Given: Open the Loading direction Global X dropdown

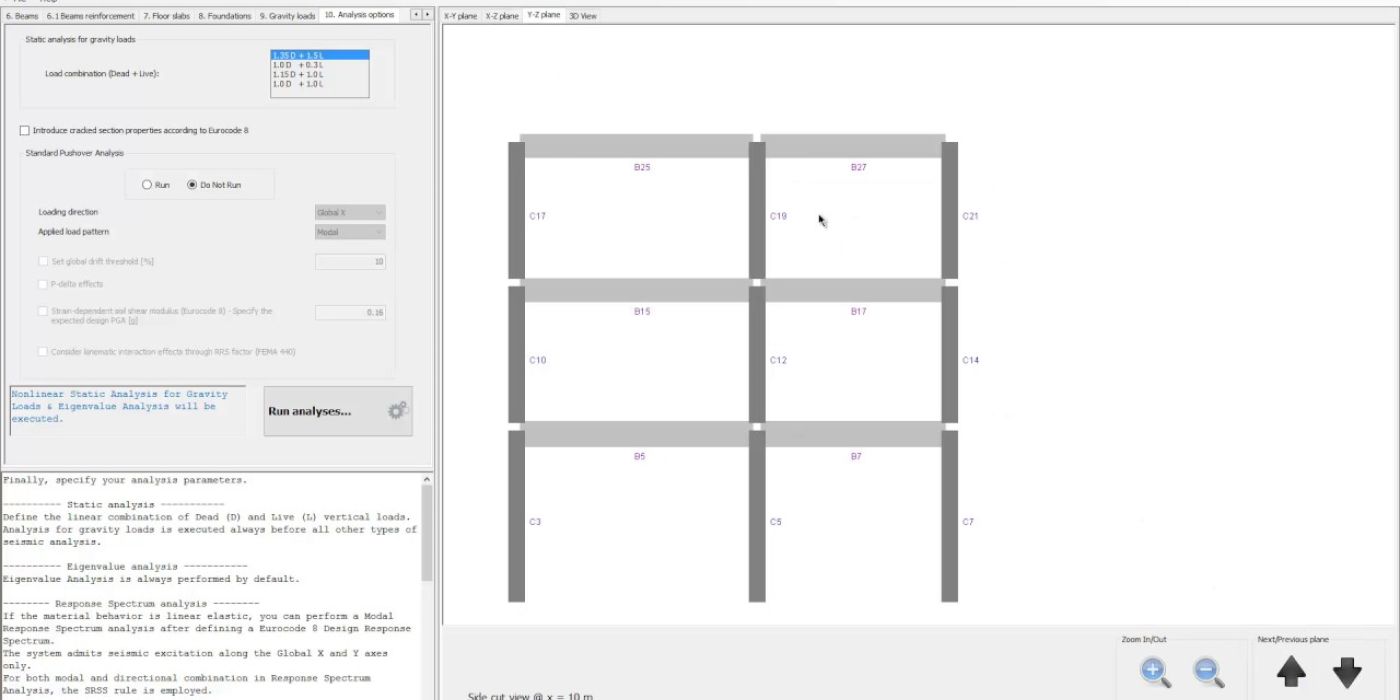Looking at the screenshot, I should click(x=350, y=212).
